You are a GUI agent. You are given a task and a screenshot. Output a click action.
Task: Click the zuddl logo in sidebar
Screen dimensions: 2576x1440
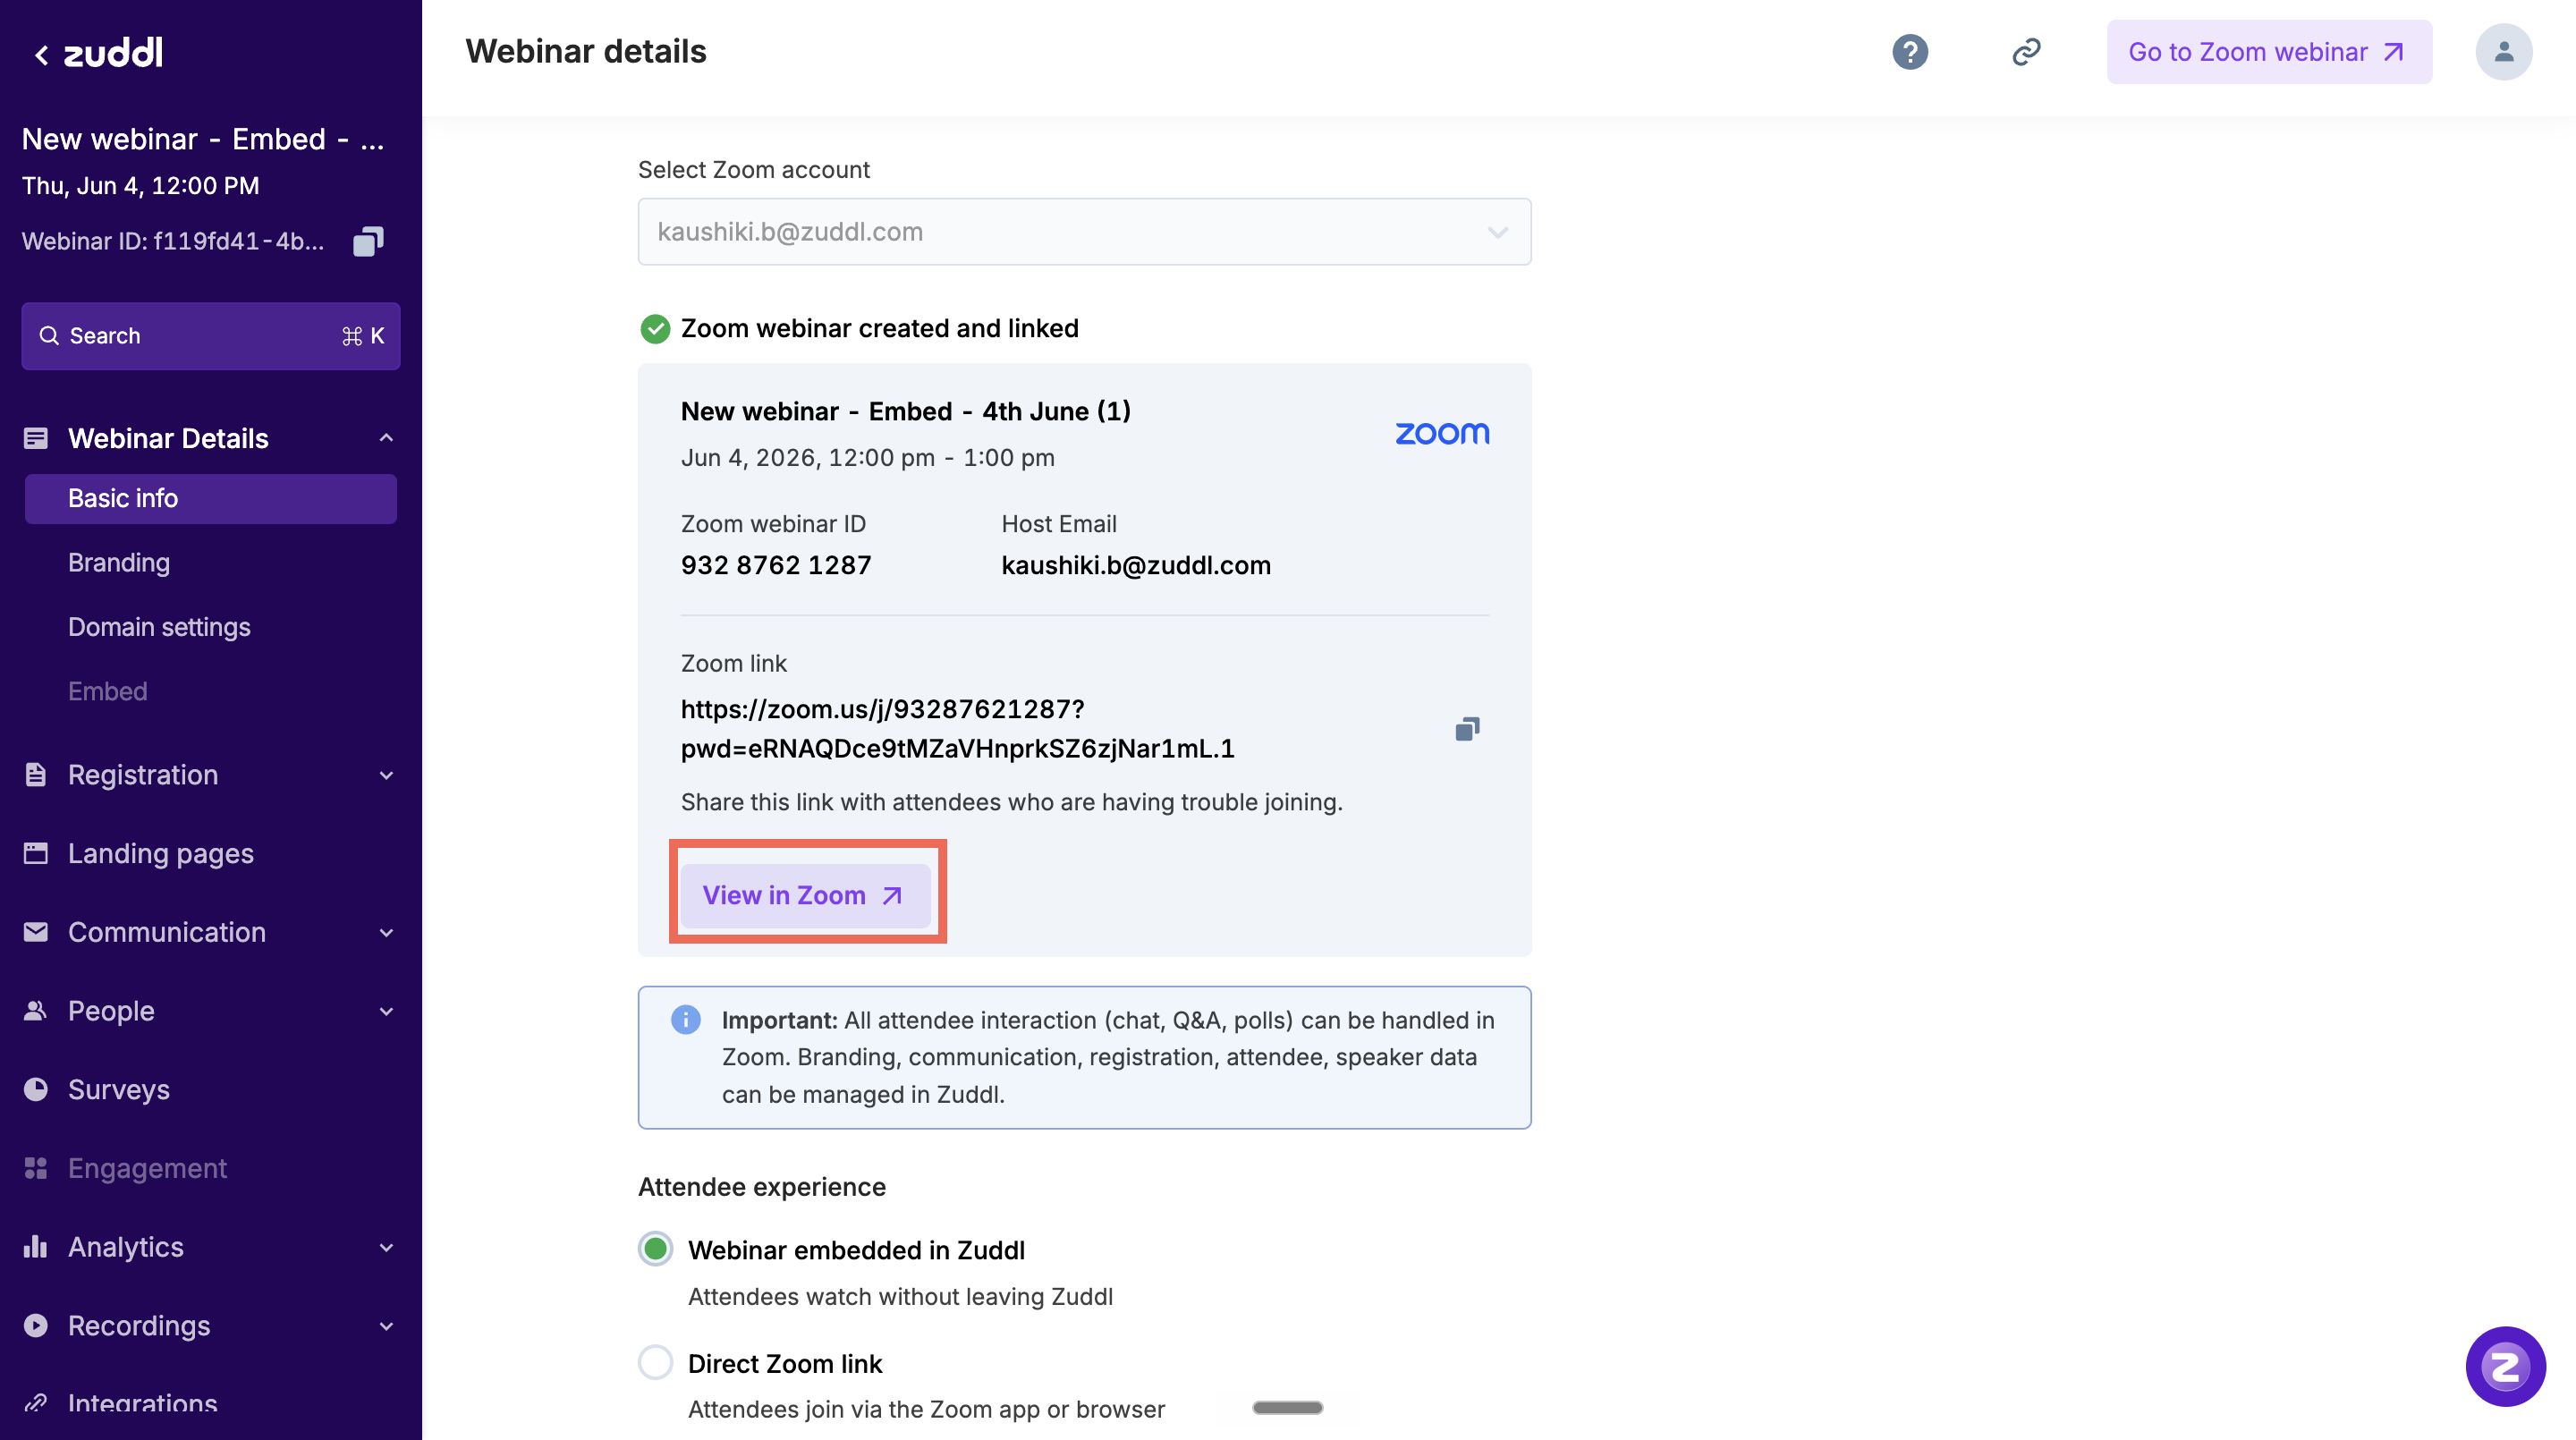(113, 52)
